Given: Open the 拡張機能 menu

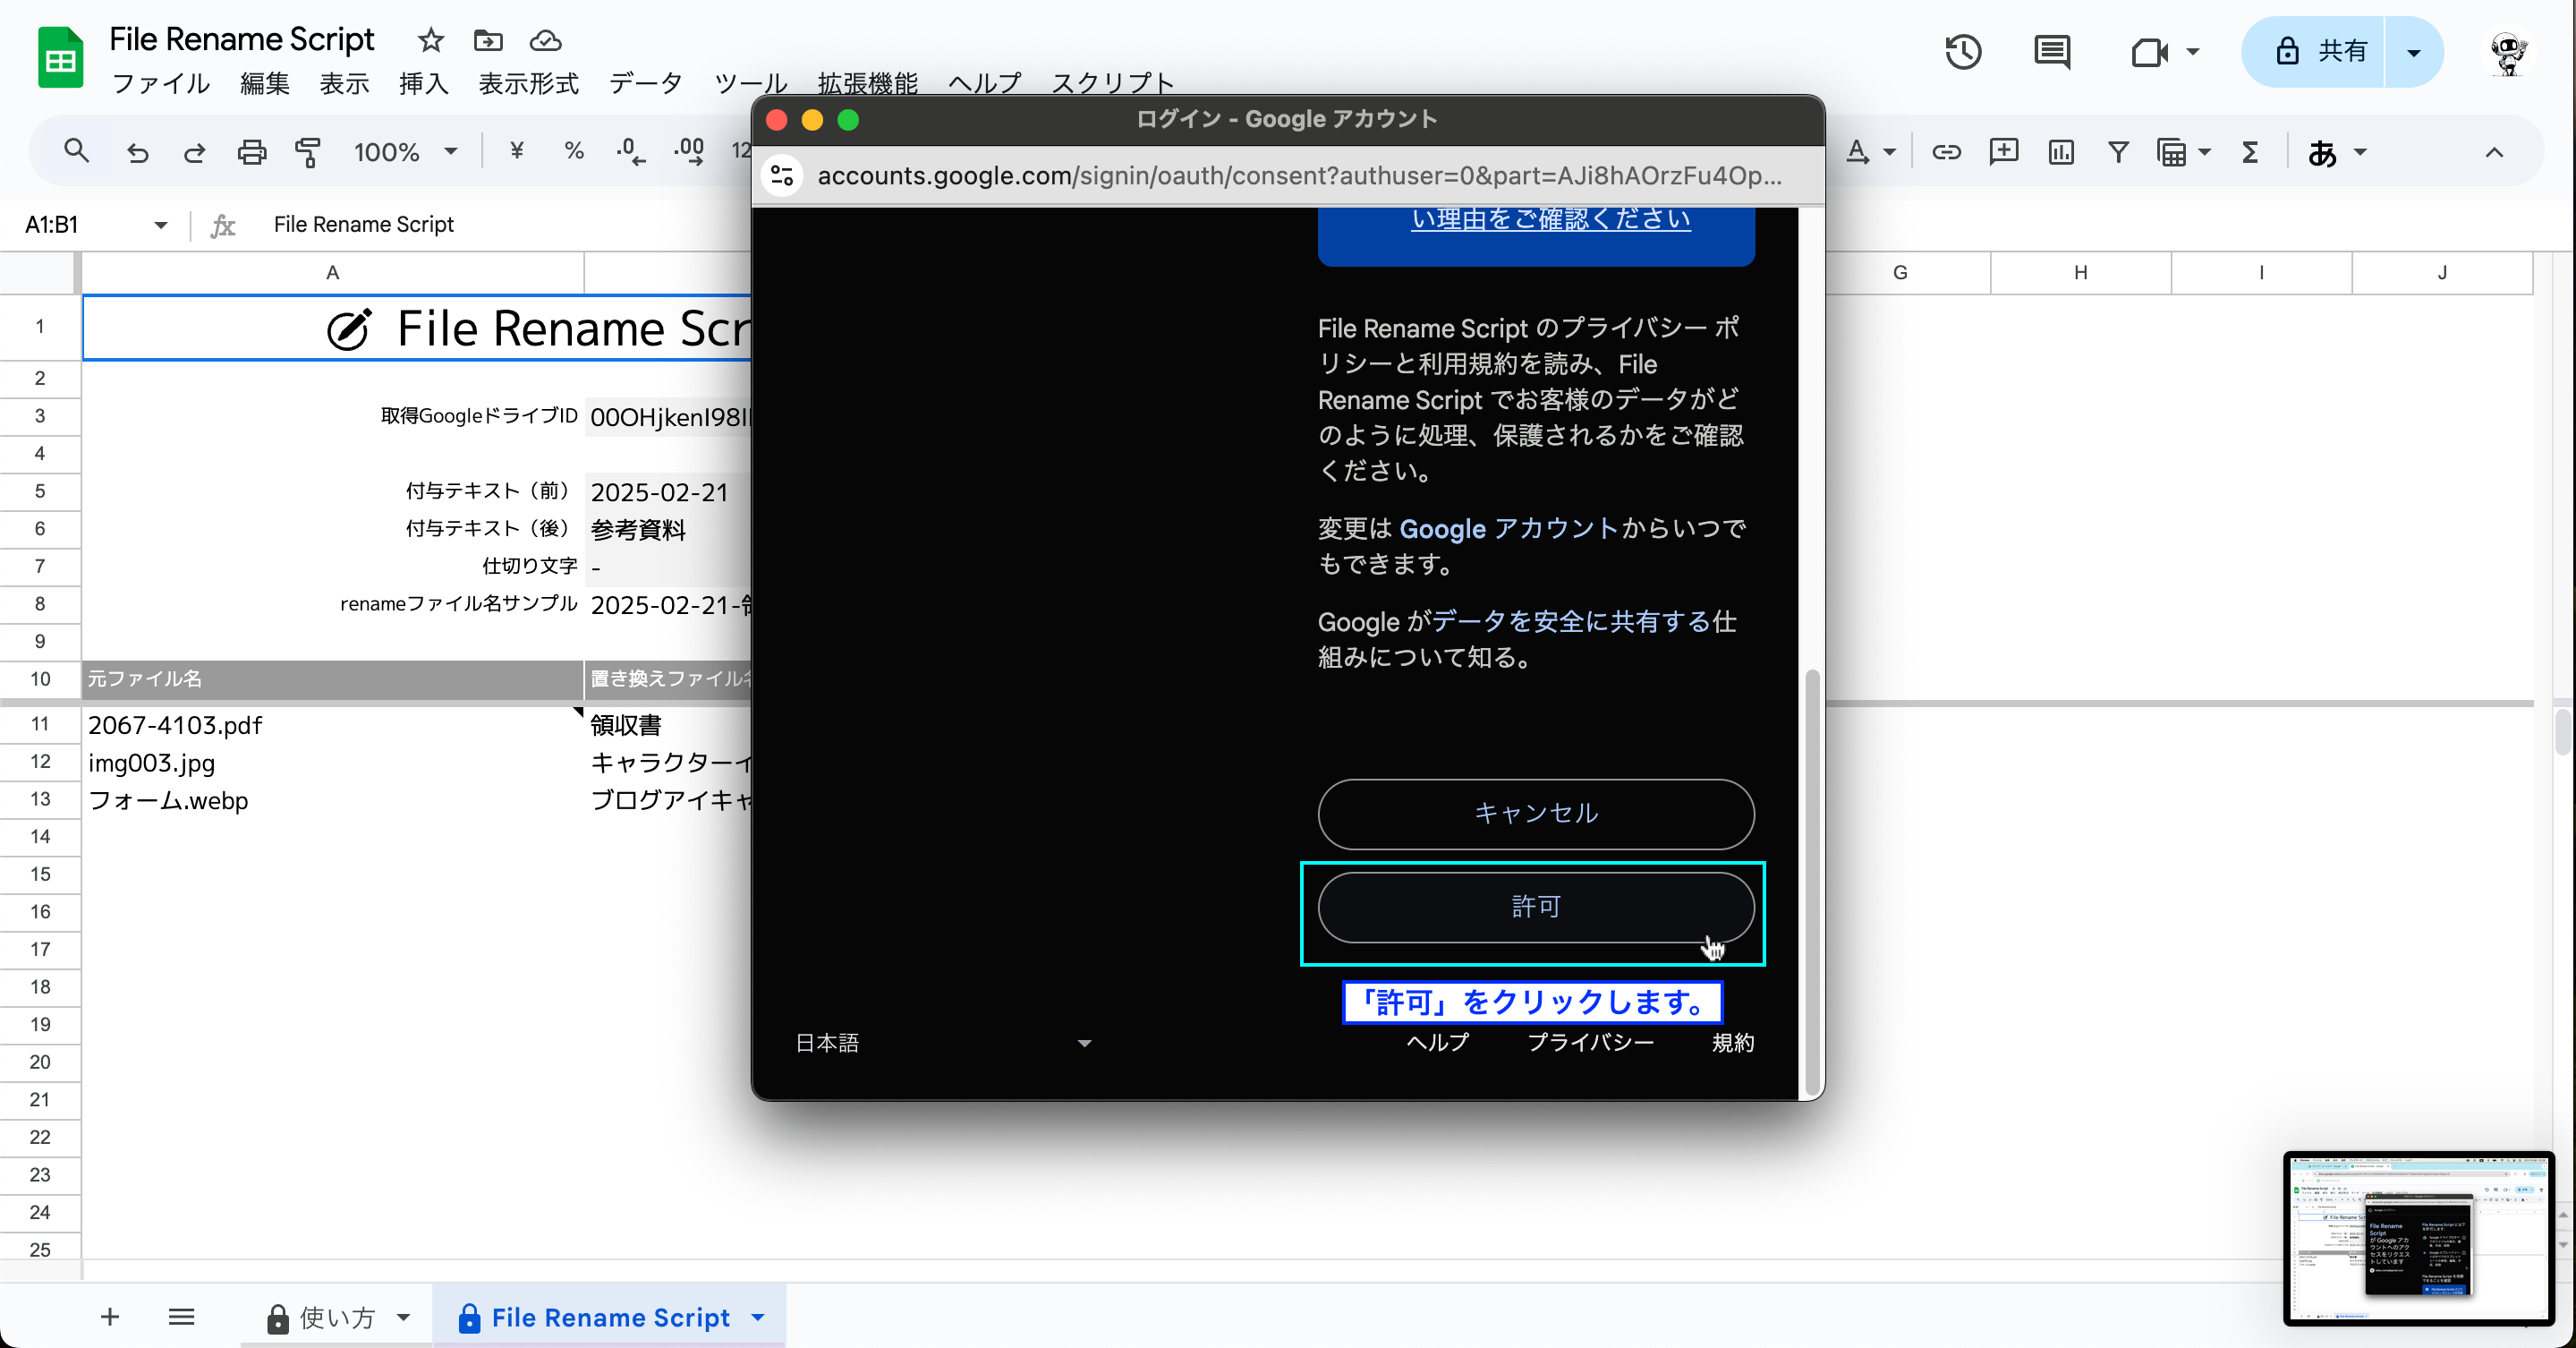Looking at the screenshot, I should pyautogui.click(x=867, y=83).
